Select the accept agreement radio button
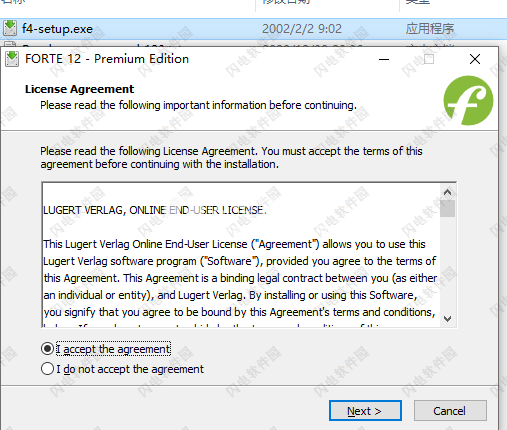The width and height of the screenshot is (507, 430). coord(47,349)
